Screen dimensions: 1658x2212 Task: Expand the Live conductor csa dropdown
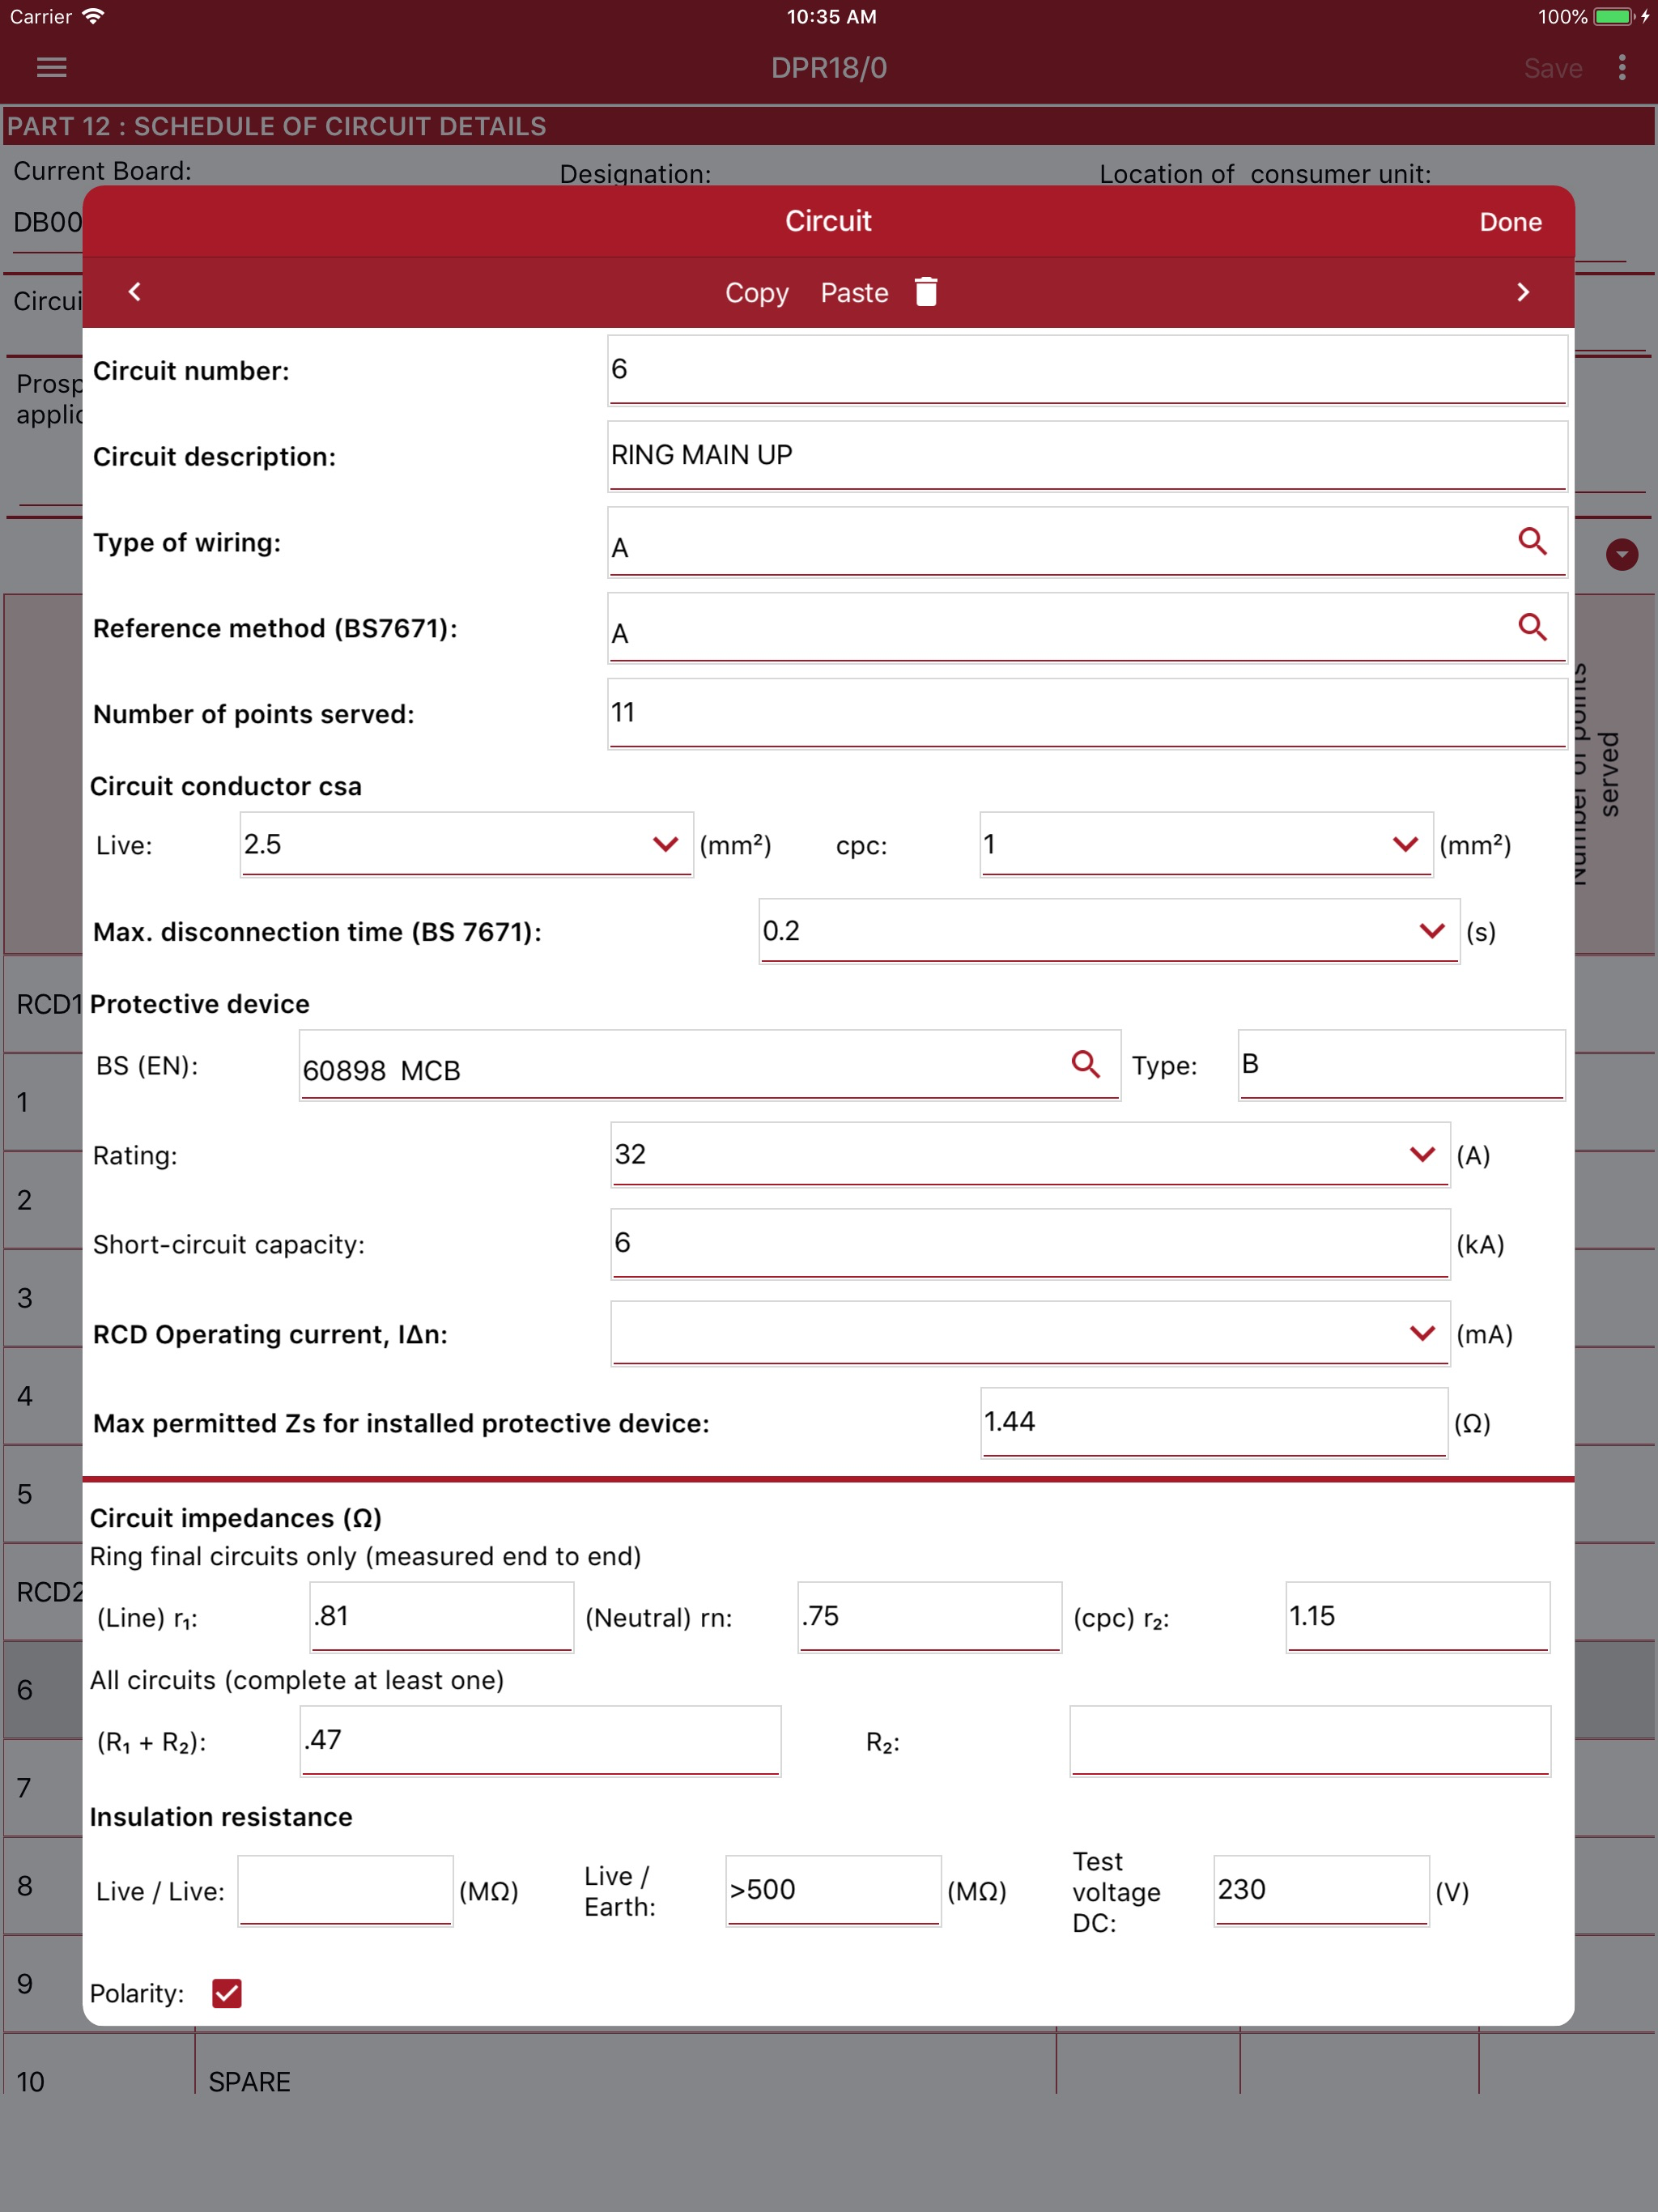click(x=665, y=844)
